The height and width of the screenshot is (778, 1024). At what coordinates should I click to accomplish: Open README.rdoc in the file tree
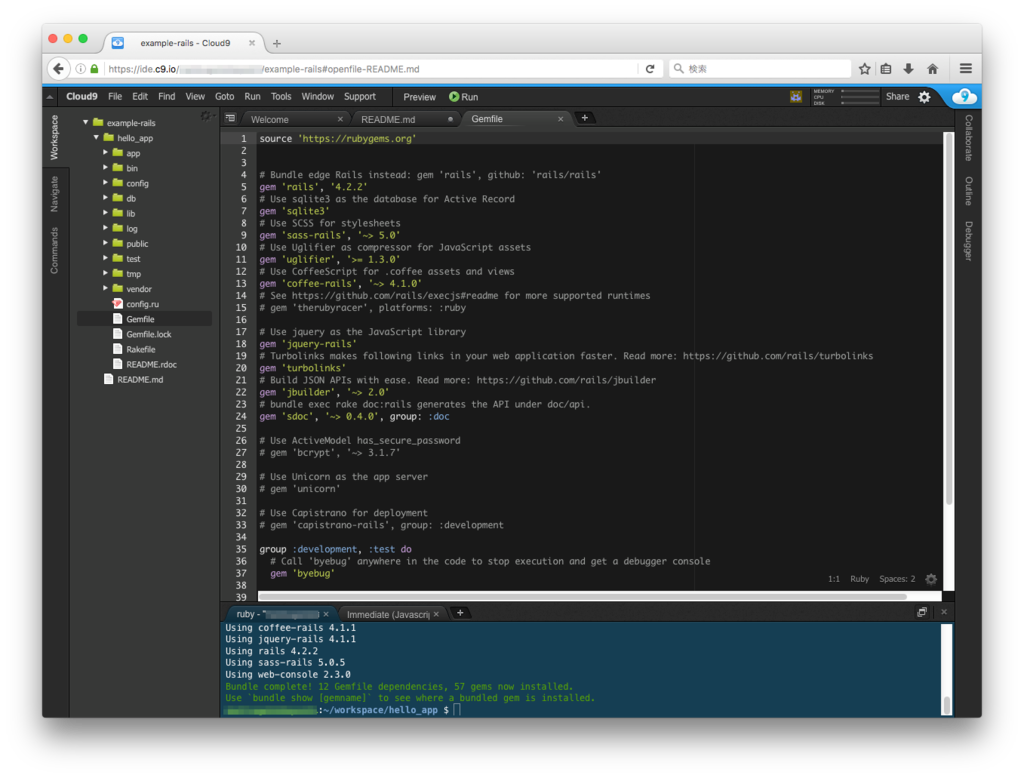point(152,364)
